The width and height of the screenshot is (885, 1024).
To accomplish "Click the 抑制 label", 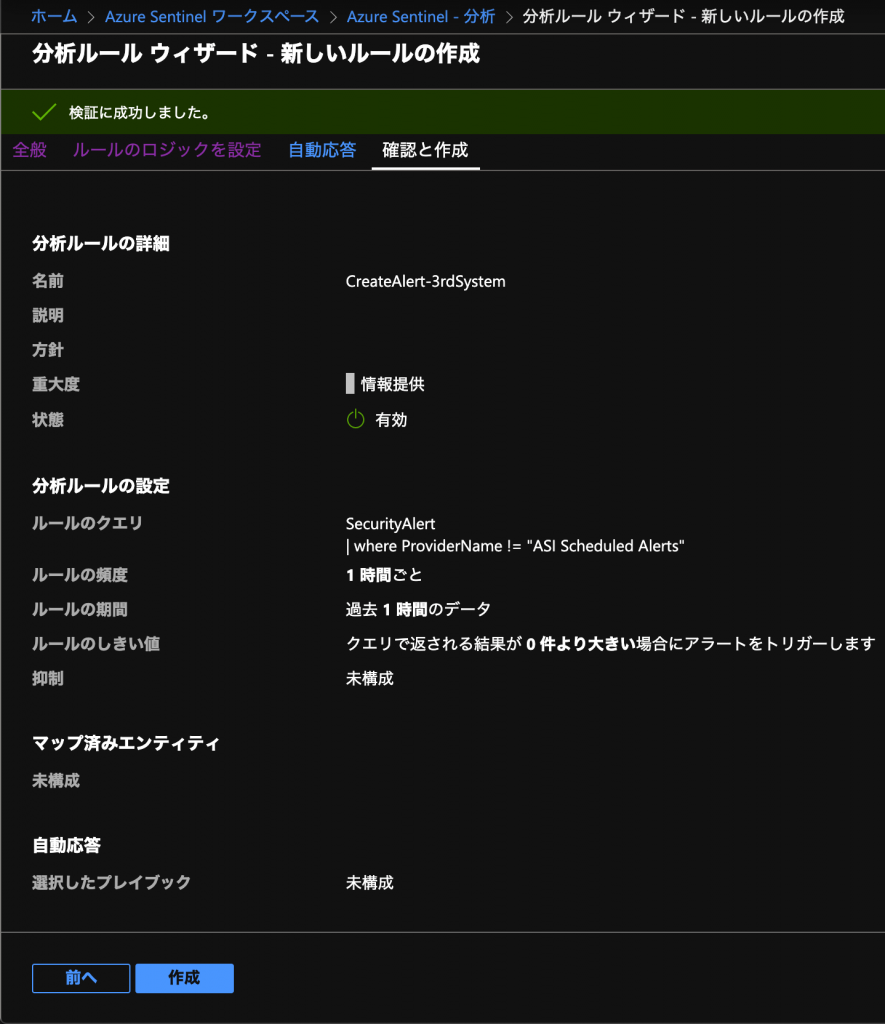I will coord(48,679).
